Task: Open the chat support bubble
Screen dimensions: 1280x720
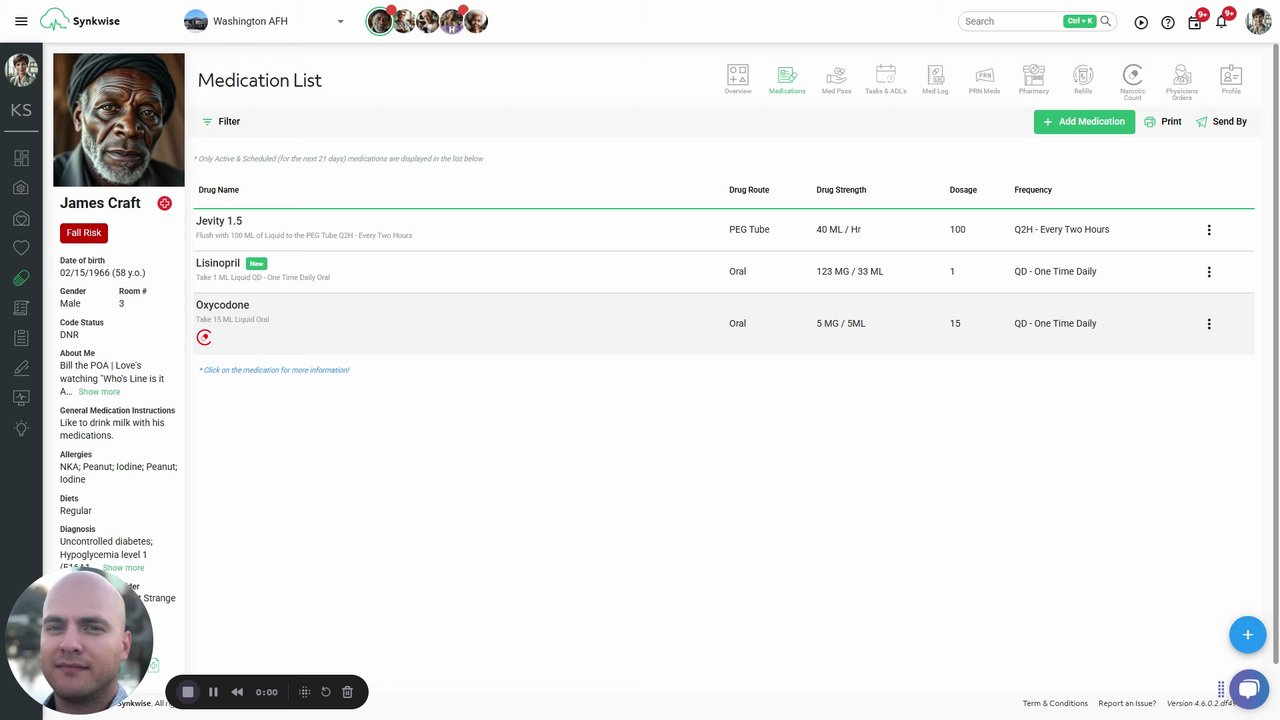Action: point(1248,690)
